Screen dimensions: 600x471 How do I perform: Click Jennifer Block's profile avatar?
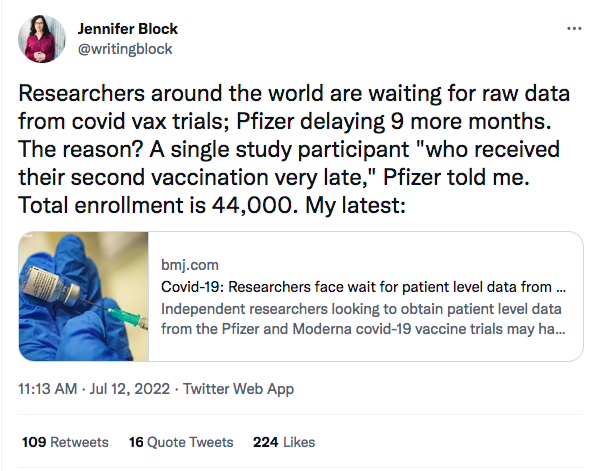[x=42, y=39]
